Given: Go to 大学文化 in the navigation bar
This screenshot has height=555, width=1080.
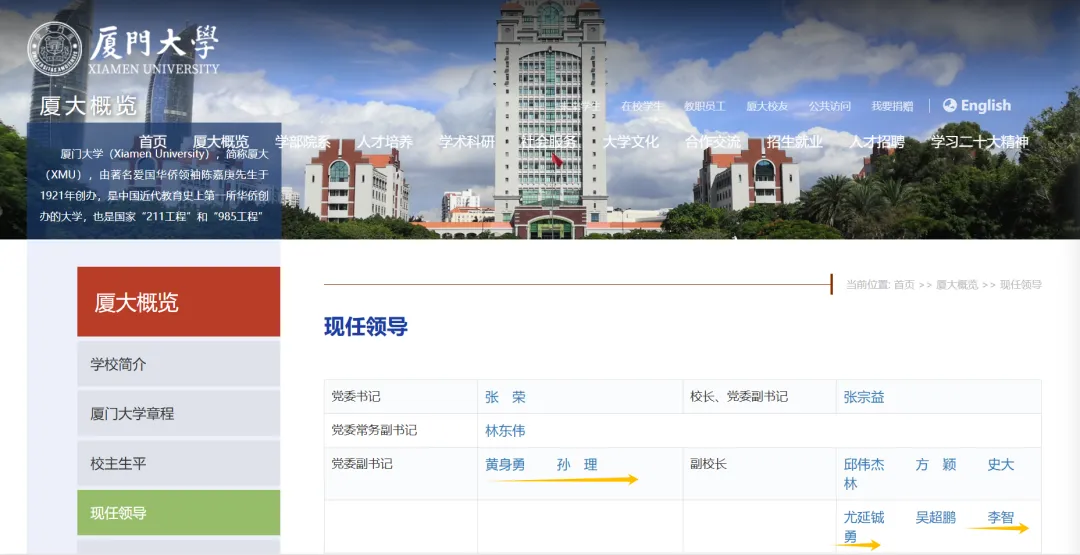Looking at the screenshot, I should click(x=631, y=142).
